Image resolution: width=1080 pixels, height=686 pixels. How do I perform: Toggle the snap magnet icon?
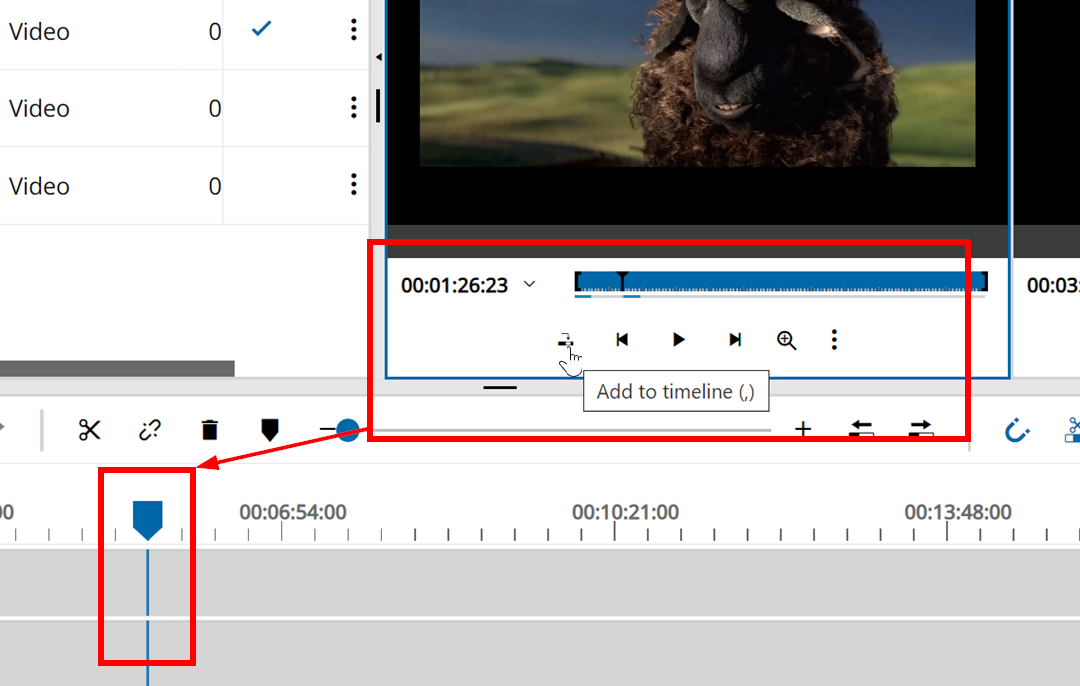[1017, 430]
